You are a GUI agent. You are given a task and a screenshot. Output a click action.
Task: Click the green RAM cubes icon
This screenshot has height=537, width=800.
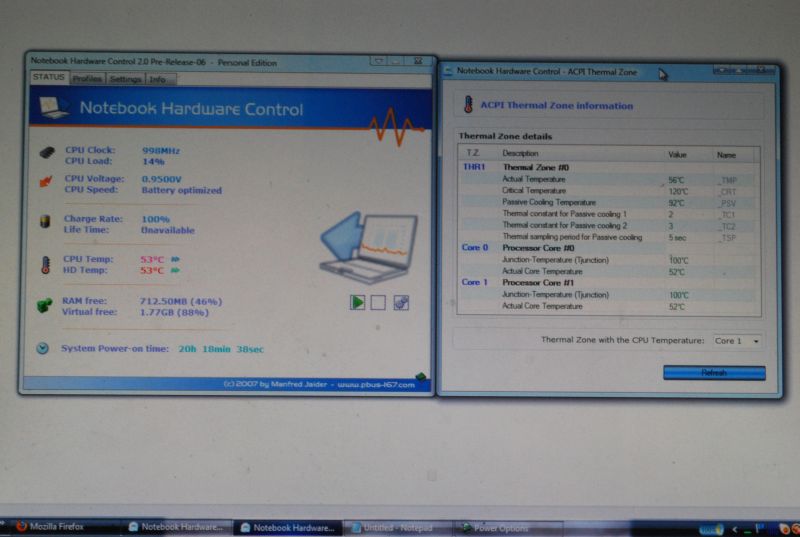click(x=44, y=305)
